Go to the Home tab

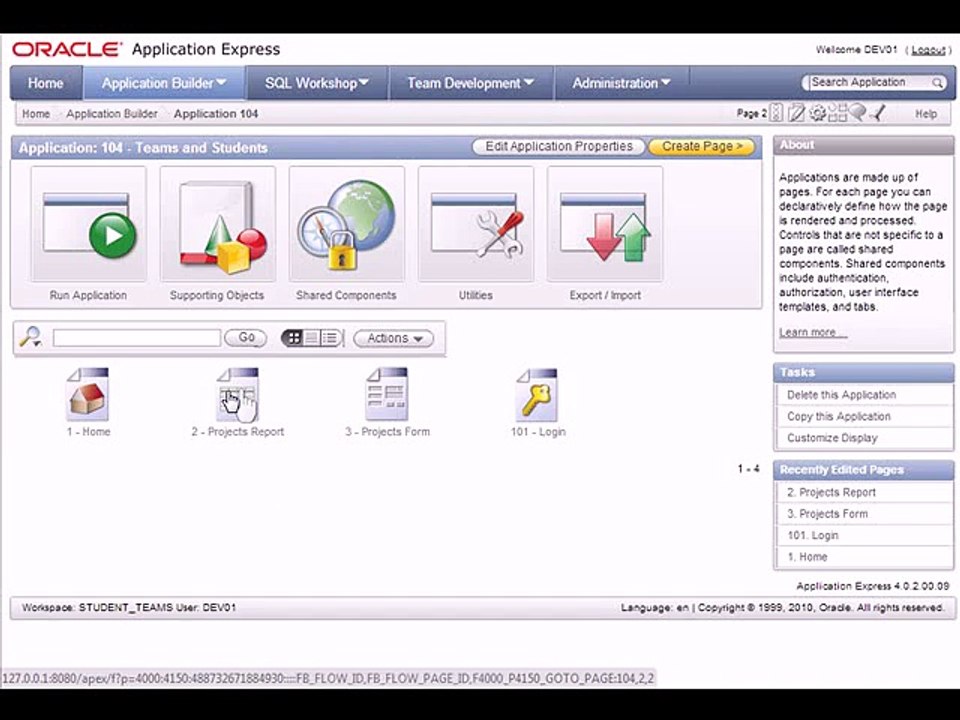(x=46, y=83)
